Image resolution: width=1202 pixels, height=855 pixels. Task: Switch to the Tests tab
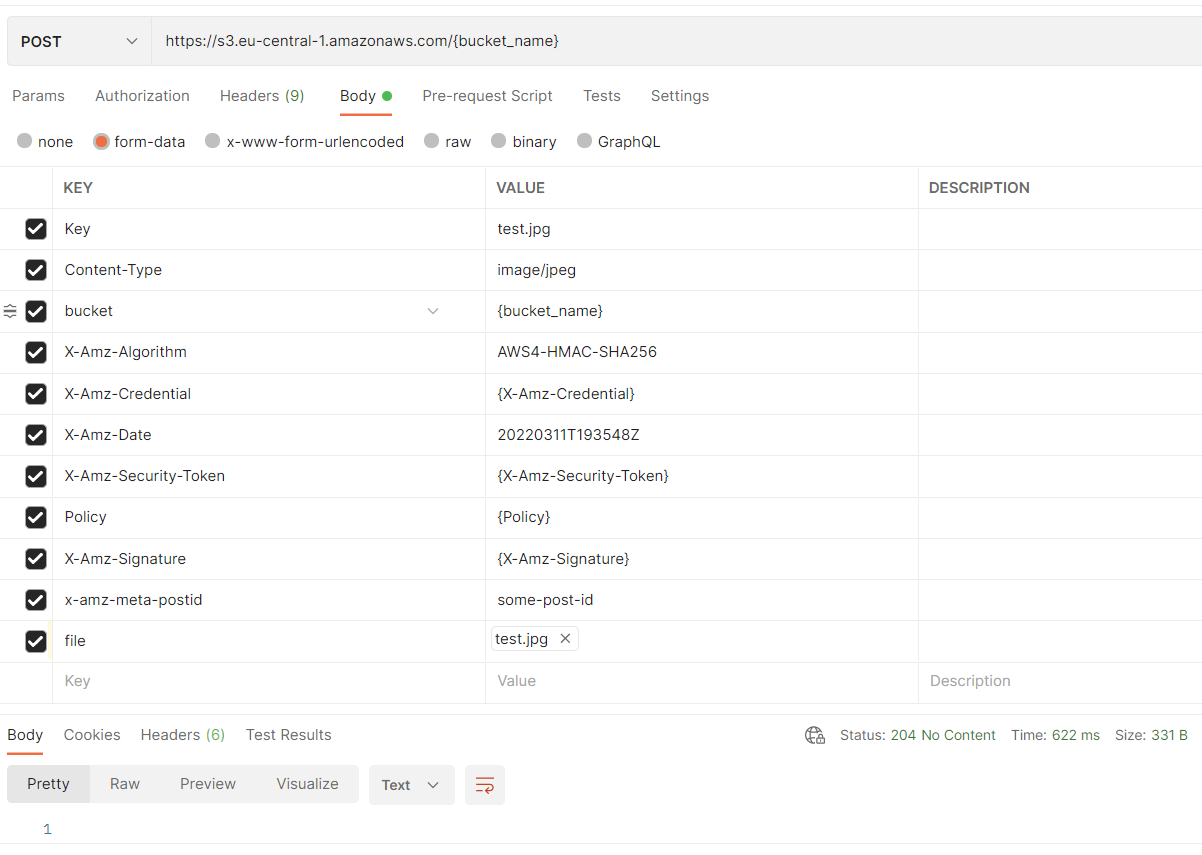602,96
